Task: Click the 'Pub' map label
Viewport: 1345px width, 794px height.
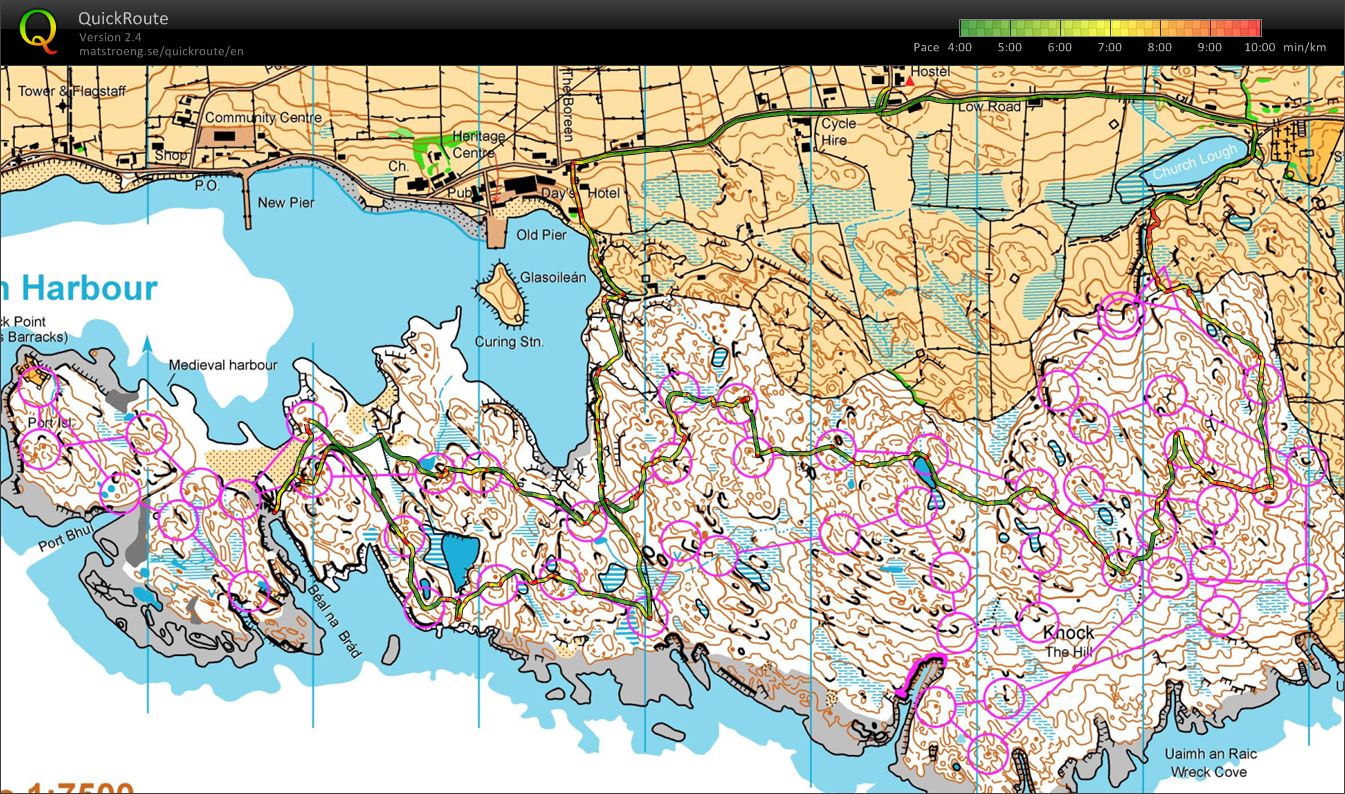Action: pyautogui.click(x=461, y=193)
